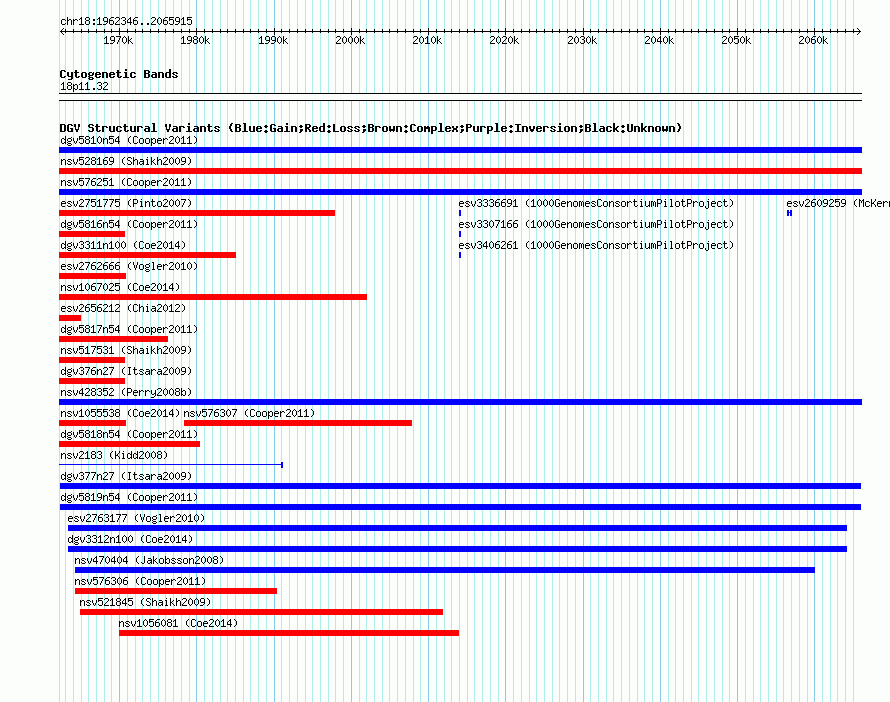Click nsv428352 (Perry2008b) label
890x702 pixels.
click(x=126, y=392)
